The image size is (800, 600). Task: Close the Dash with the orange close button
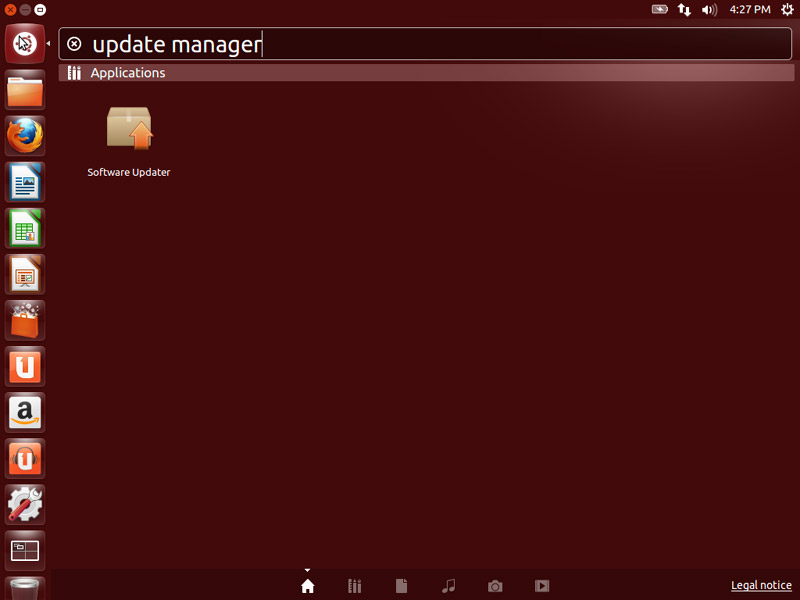[10, 9]
